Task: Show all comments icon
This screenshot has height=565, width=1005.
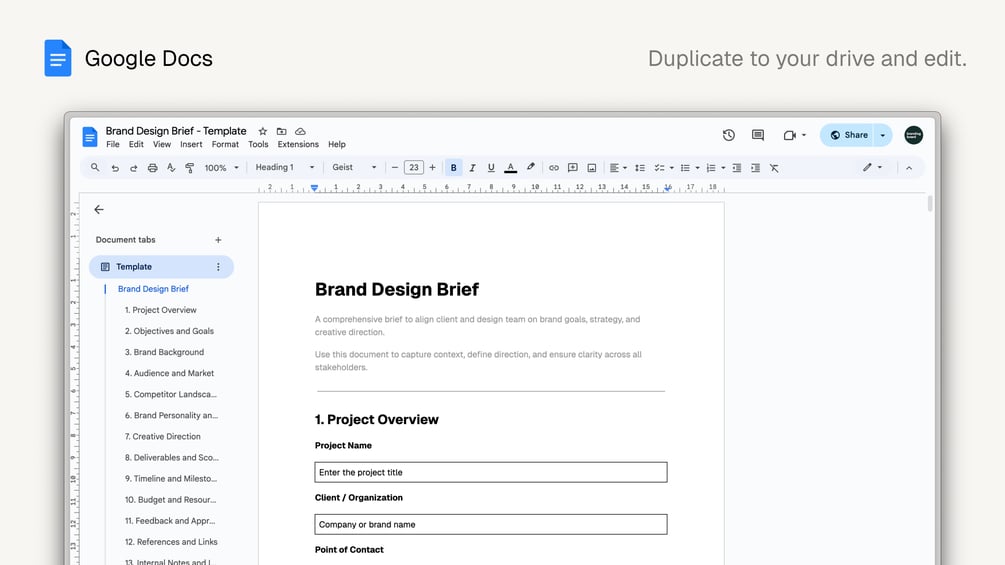Action: click(x=758, y=135)
